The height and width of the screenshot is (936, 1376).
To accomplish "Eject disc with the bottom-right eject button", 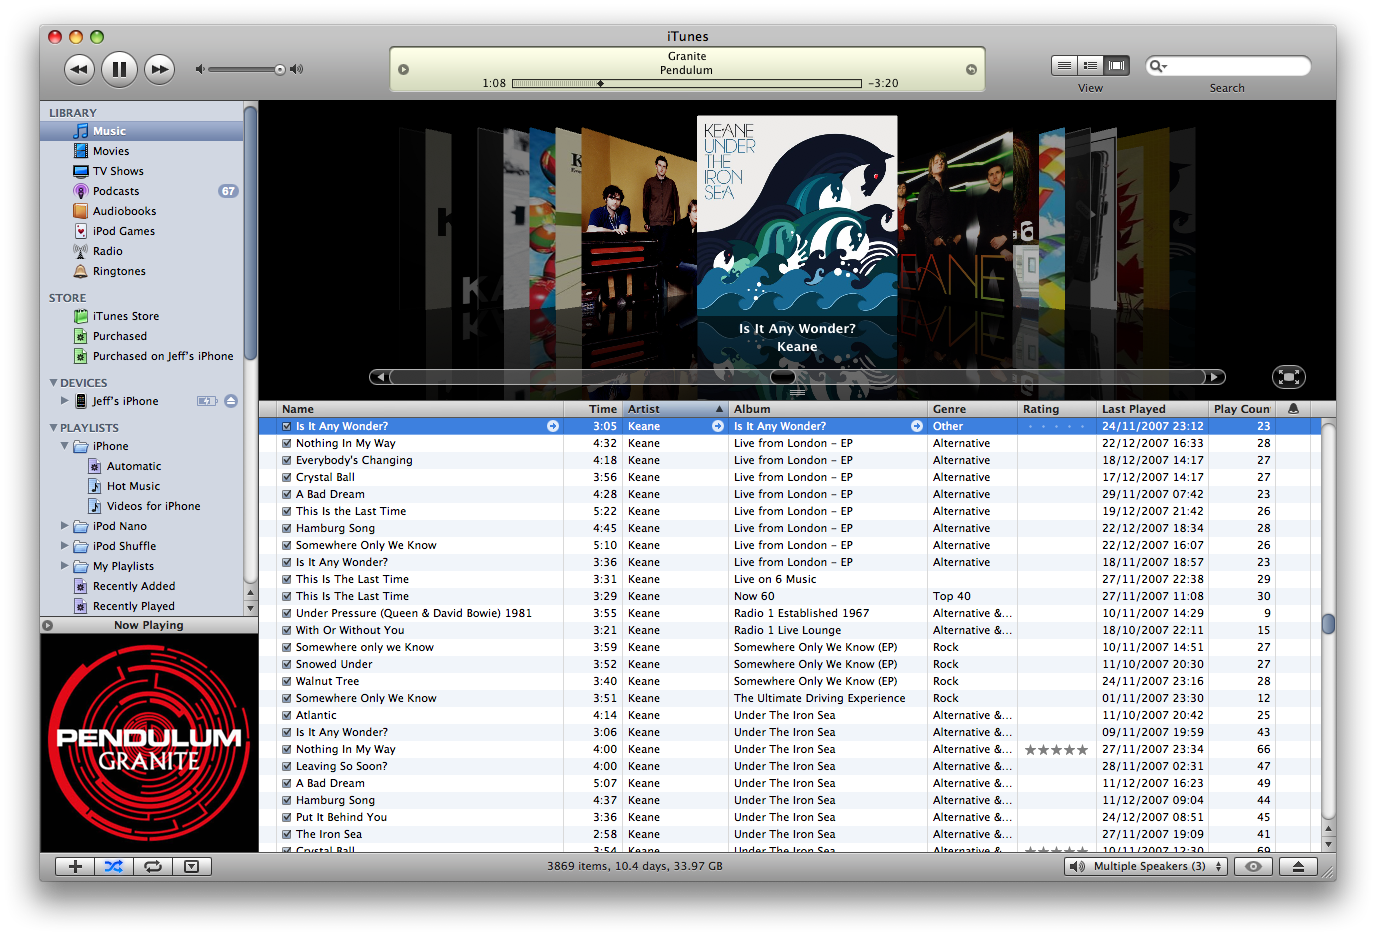I will [x=1298, y=867].
